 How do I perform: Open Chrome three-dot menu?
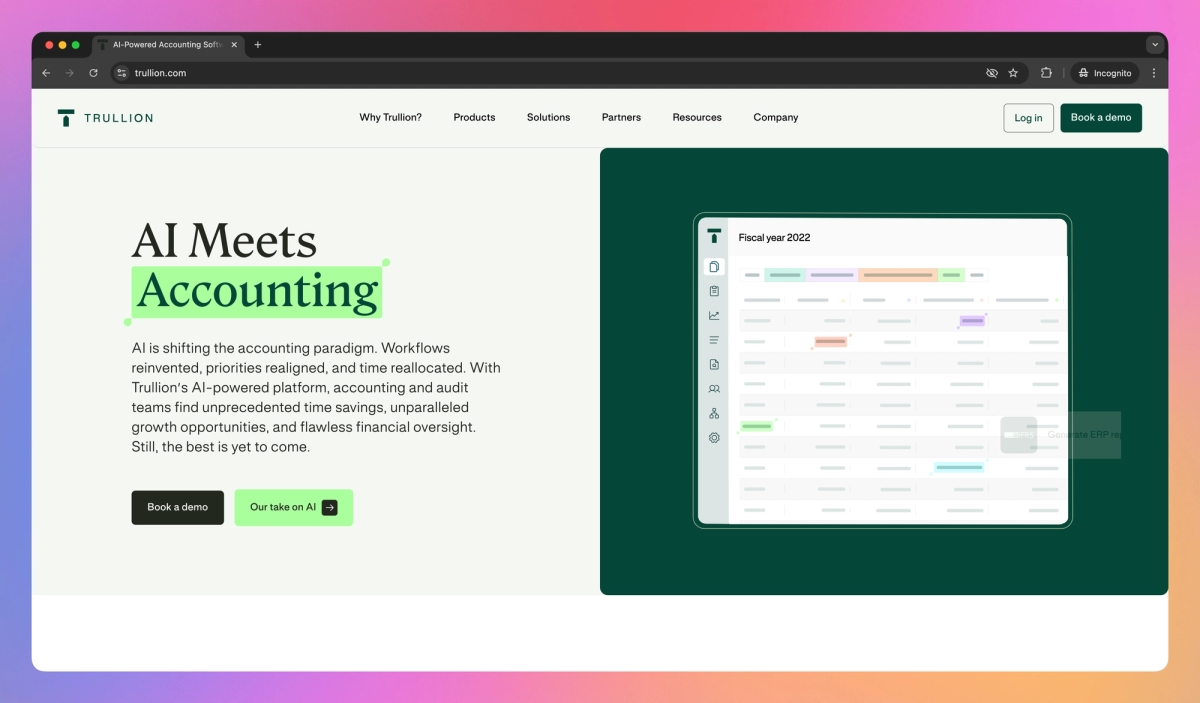(1154, 73)
